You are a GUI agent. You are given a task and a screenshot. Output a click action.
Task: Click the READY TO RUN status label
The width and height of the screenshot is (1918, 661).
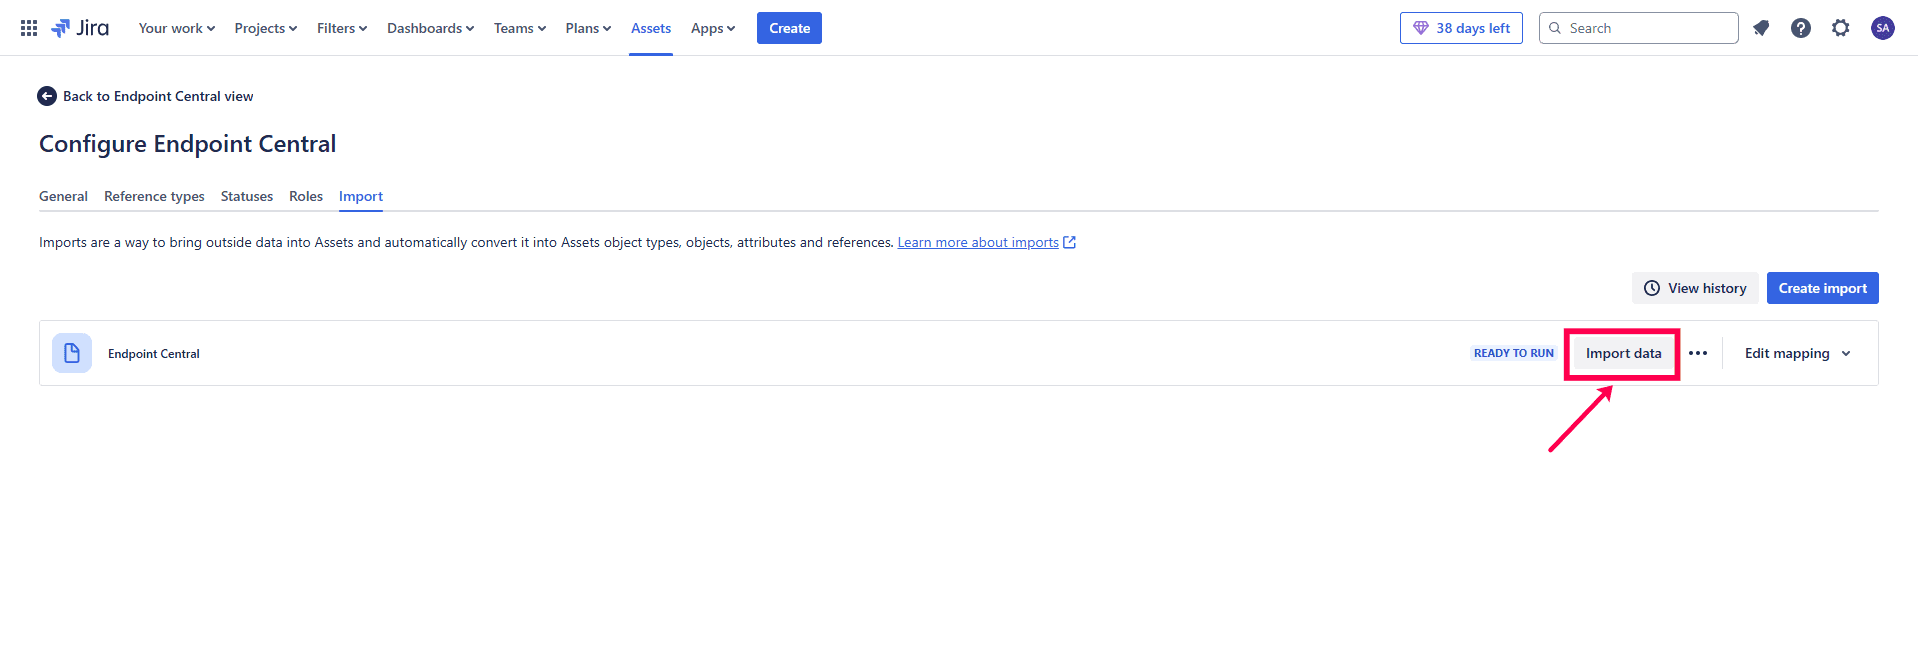(x=1513, y=353)
